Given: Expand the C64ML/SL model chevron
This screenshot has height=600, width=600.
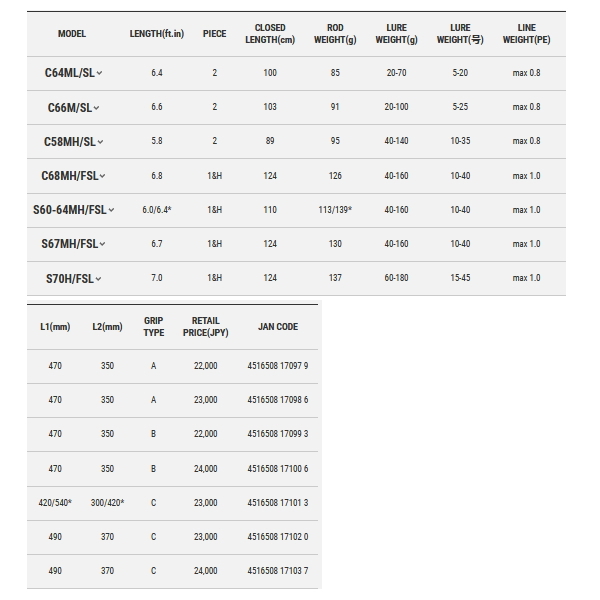Looking at the screenshot, I should point(99,73).
